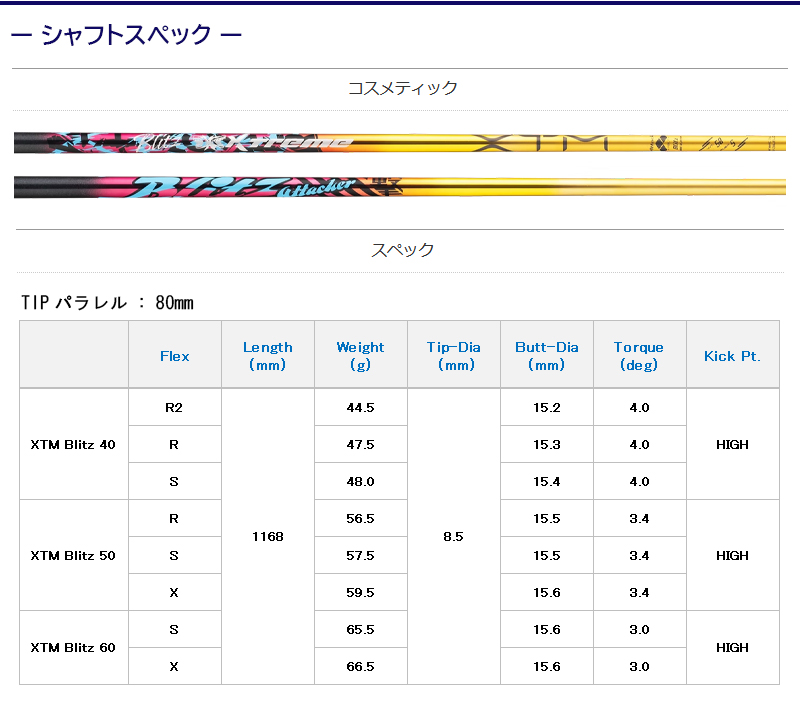The width and height of the screenshot is (800, 726).
Task: Click the XTM Blitz 40 row label
Action: click(x=73, y=444)
